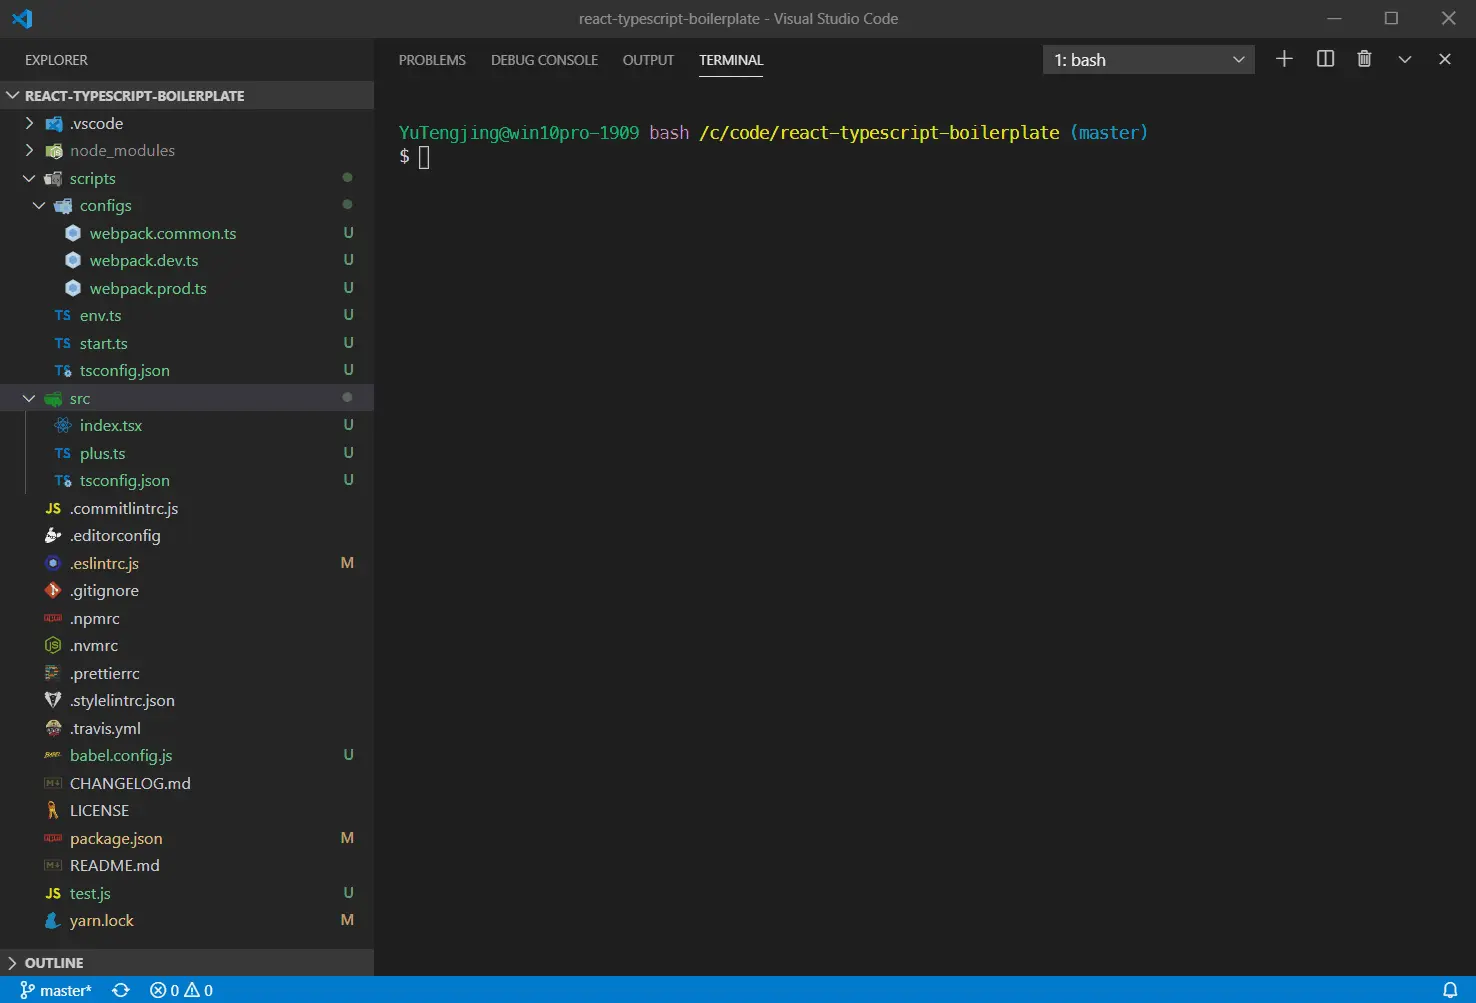
Task: Expand the .vscode folder
Action: [187, 123]
